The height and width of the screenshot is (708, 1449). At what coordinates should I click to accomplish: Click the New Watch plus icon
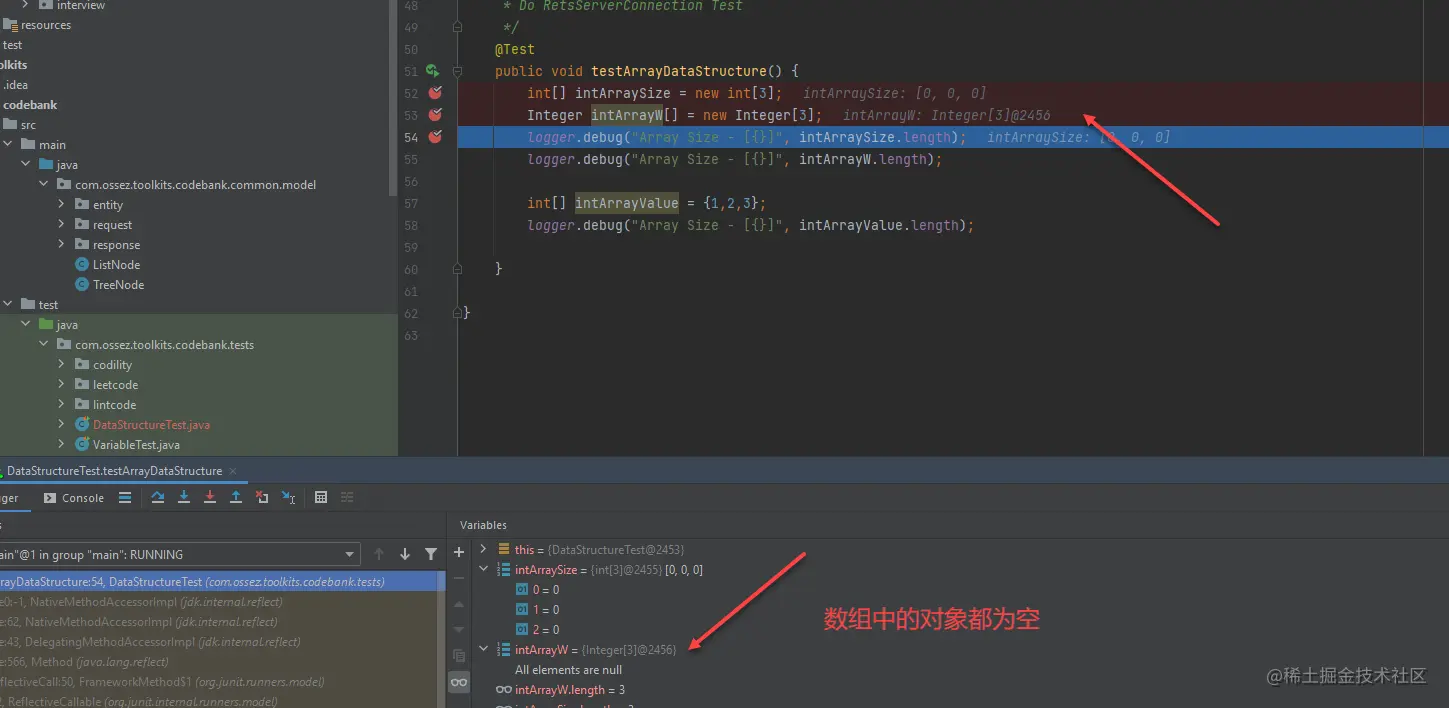click(459, 552)
